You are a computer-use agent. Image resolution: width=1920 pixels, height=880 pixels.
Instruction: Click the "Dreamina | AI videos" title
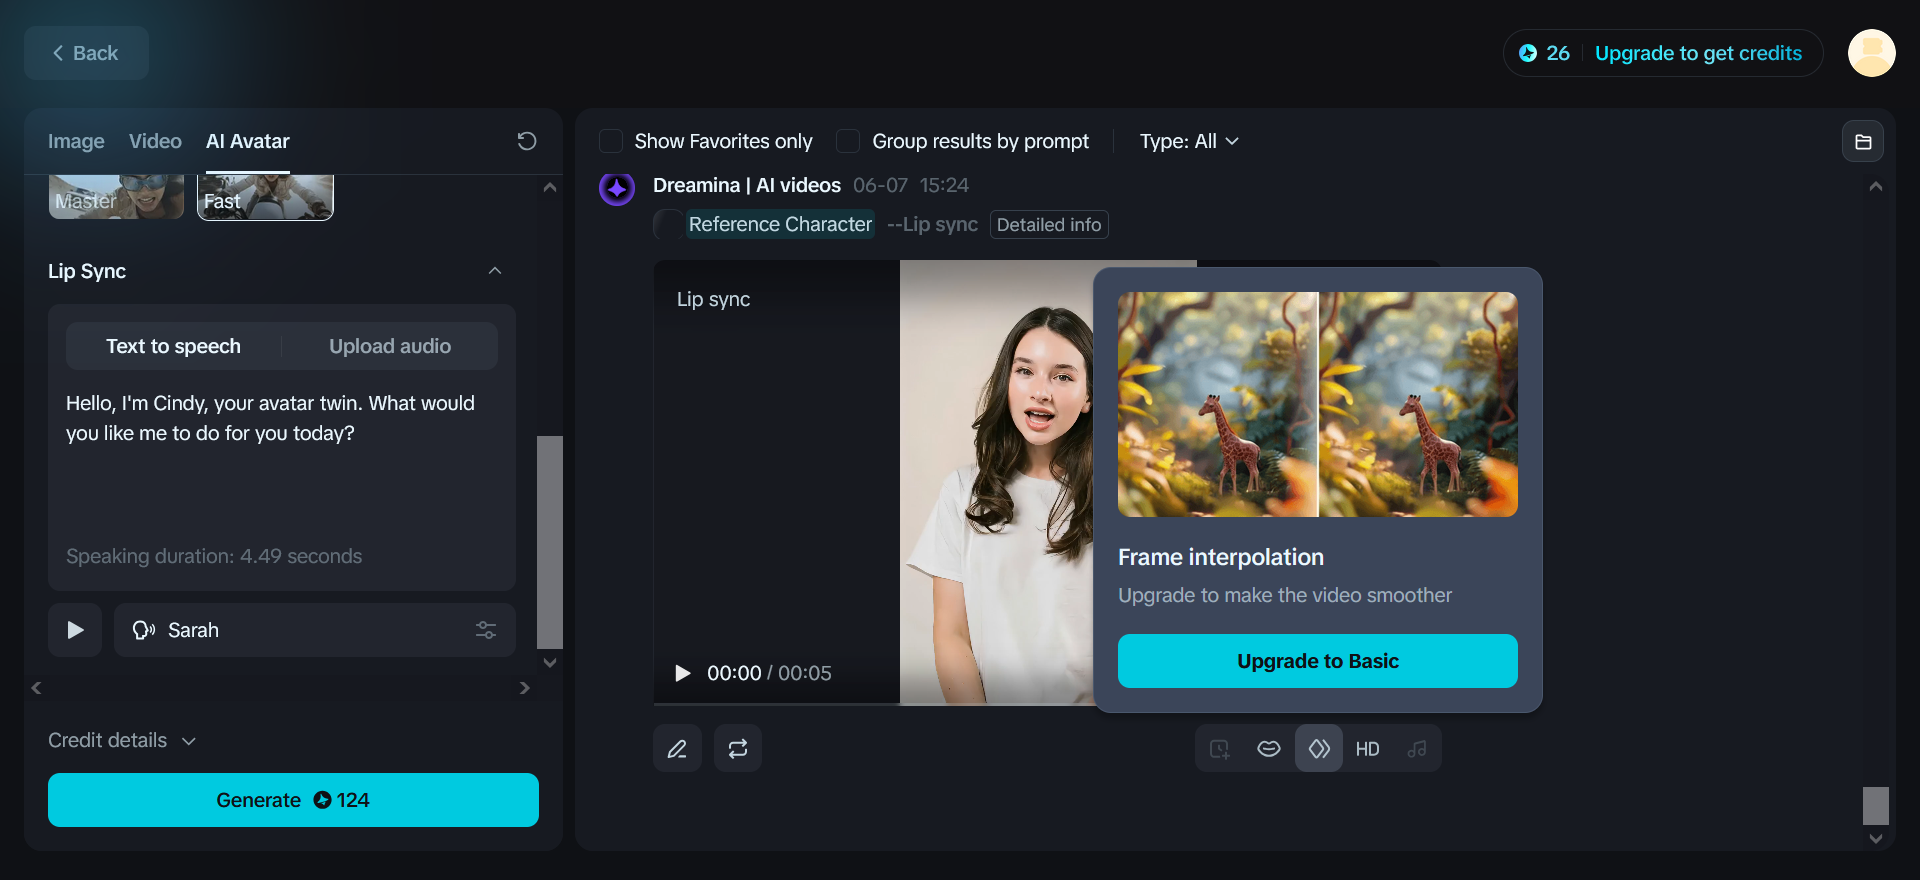[747, 185]
